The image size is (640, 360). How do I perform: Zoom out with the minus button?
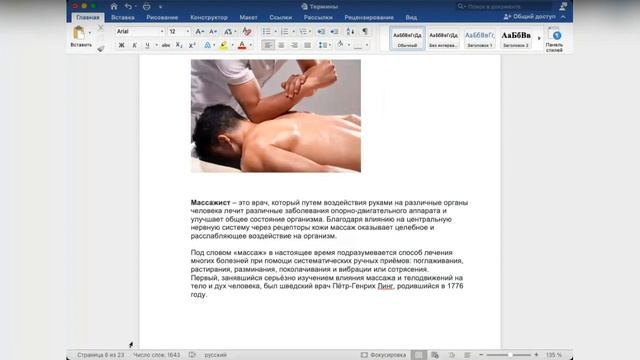481,355
